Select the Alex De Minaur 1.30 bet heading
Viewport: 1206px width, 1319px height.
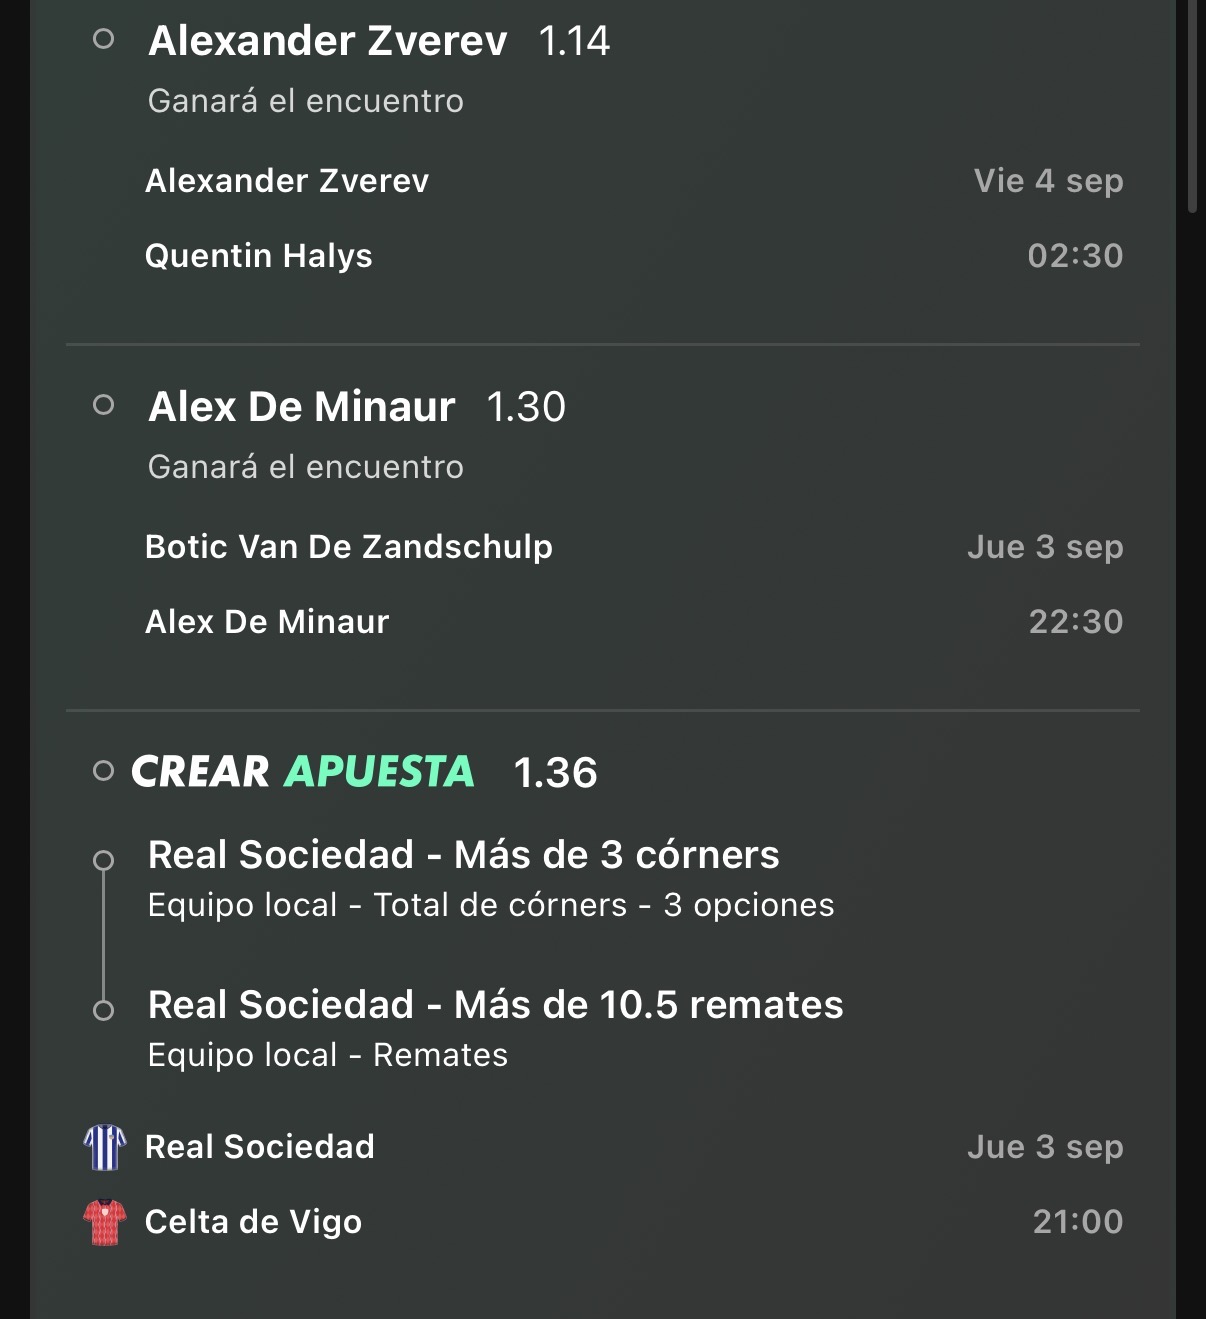357,407
